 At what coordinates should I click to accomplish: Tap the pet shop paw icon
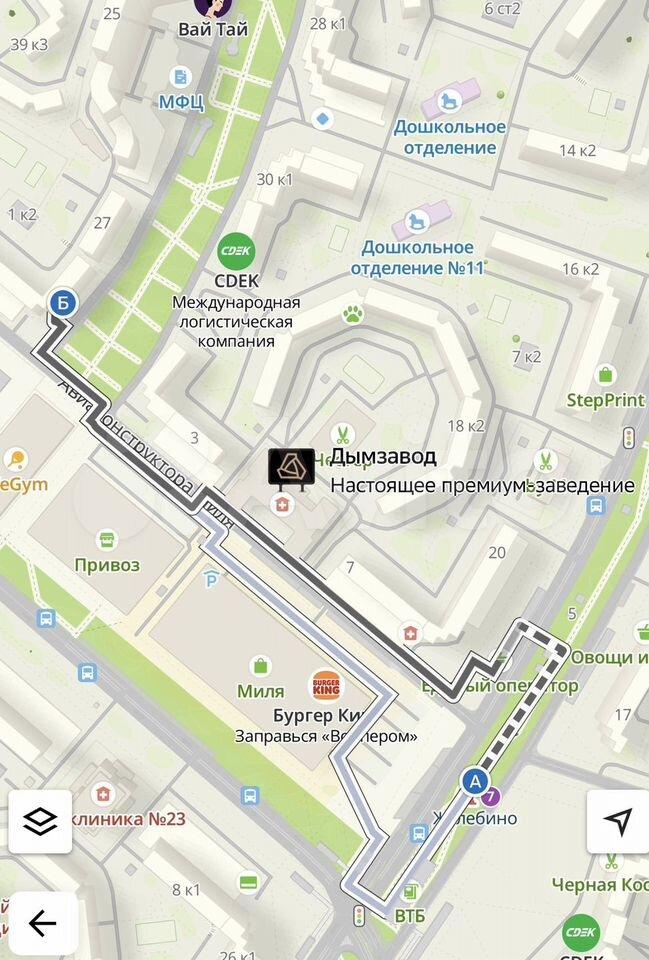coord(353,315)
